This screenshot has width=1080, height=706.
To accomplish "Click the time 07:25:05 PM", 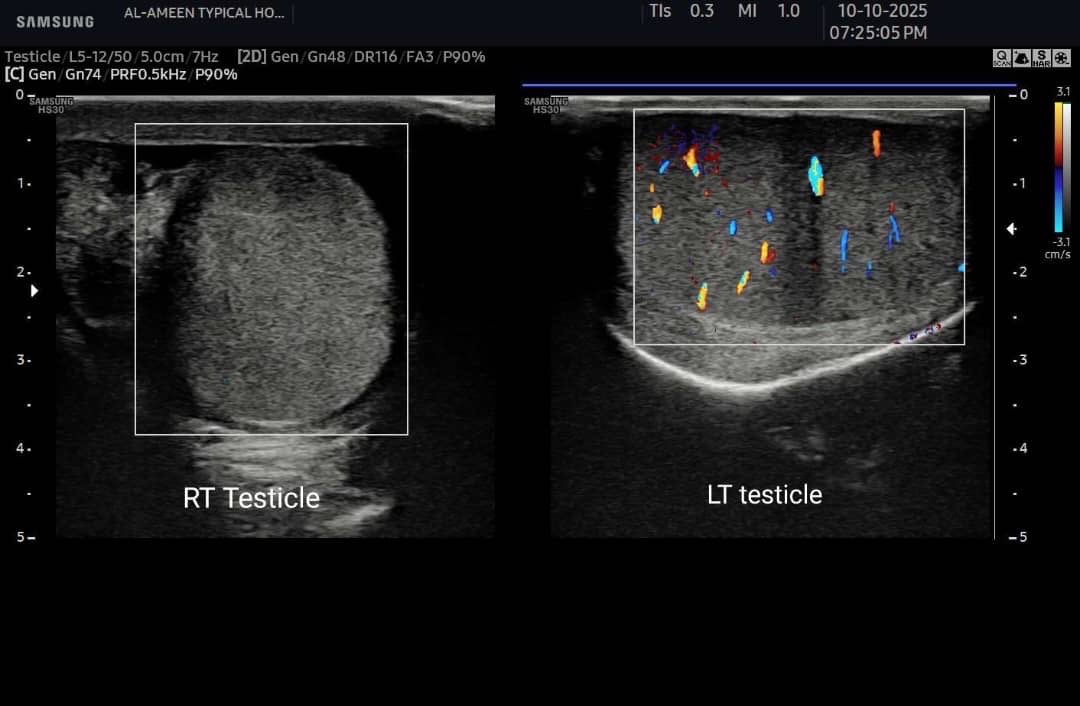I will [878, 32].
